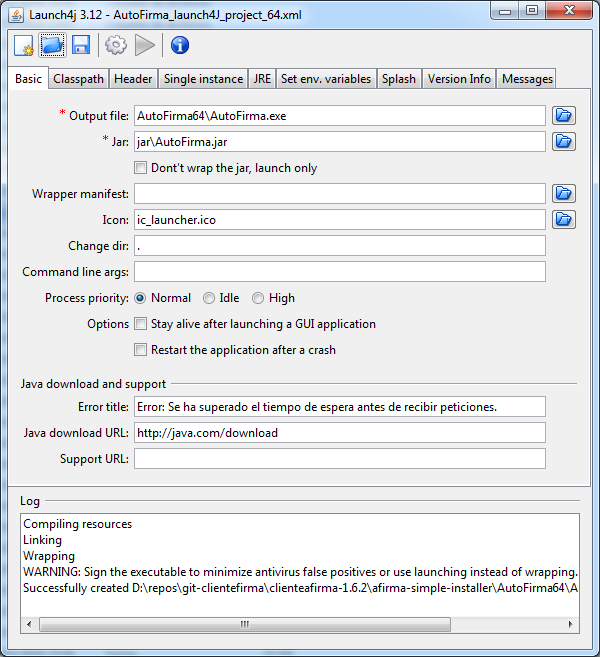Browse for the Wrapper manifest

click(564, 193)
